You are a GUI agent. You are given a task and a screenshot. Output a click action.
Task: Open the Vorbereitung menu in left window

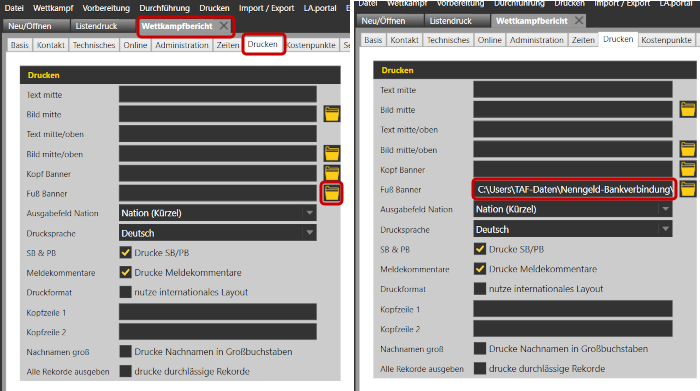pyautogui.click(x=106, y=8)
